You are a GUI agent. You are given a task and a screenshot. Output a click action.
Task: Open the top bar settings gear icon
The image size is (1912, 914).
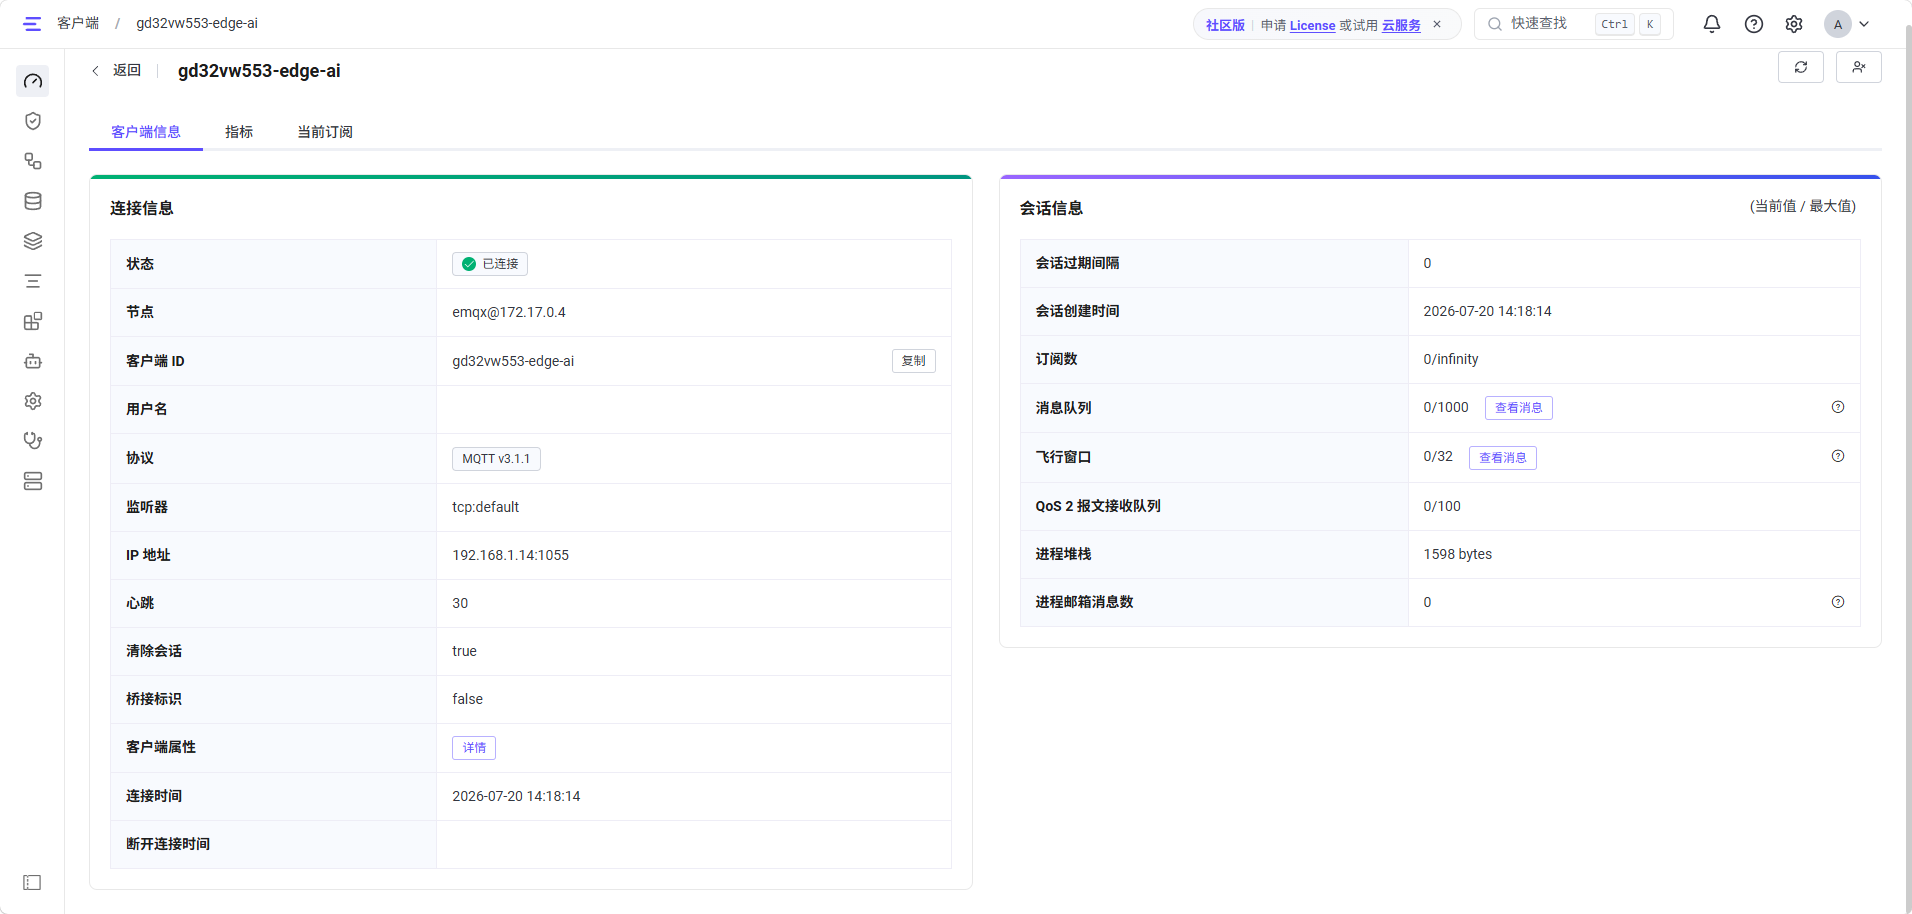(x=1794, y=24)
